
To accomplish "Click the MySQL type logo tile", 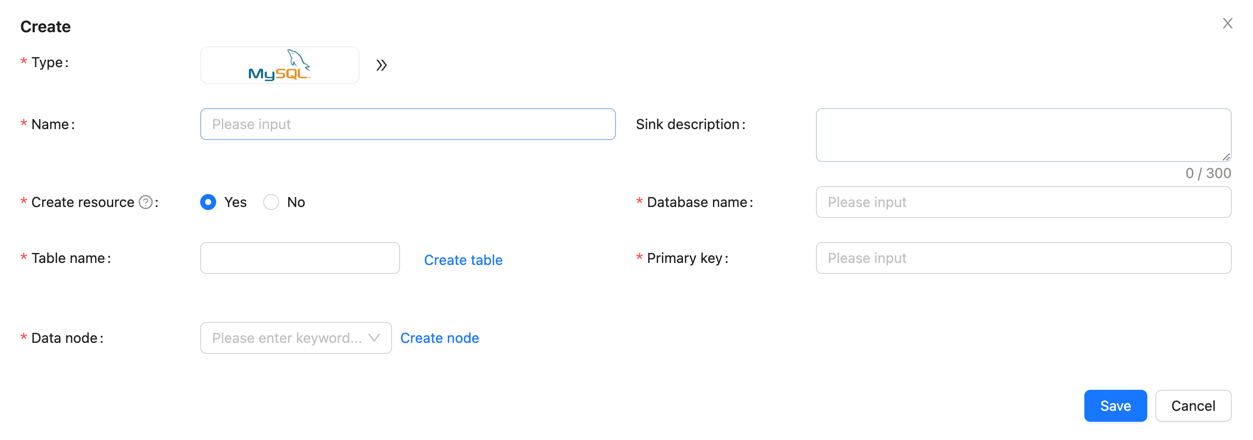I will 279,65.
